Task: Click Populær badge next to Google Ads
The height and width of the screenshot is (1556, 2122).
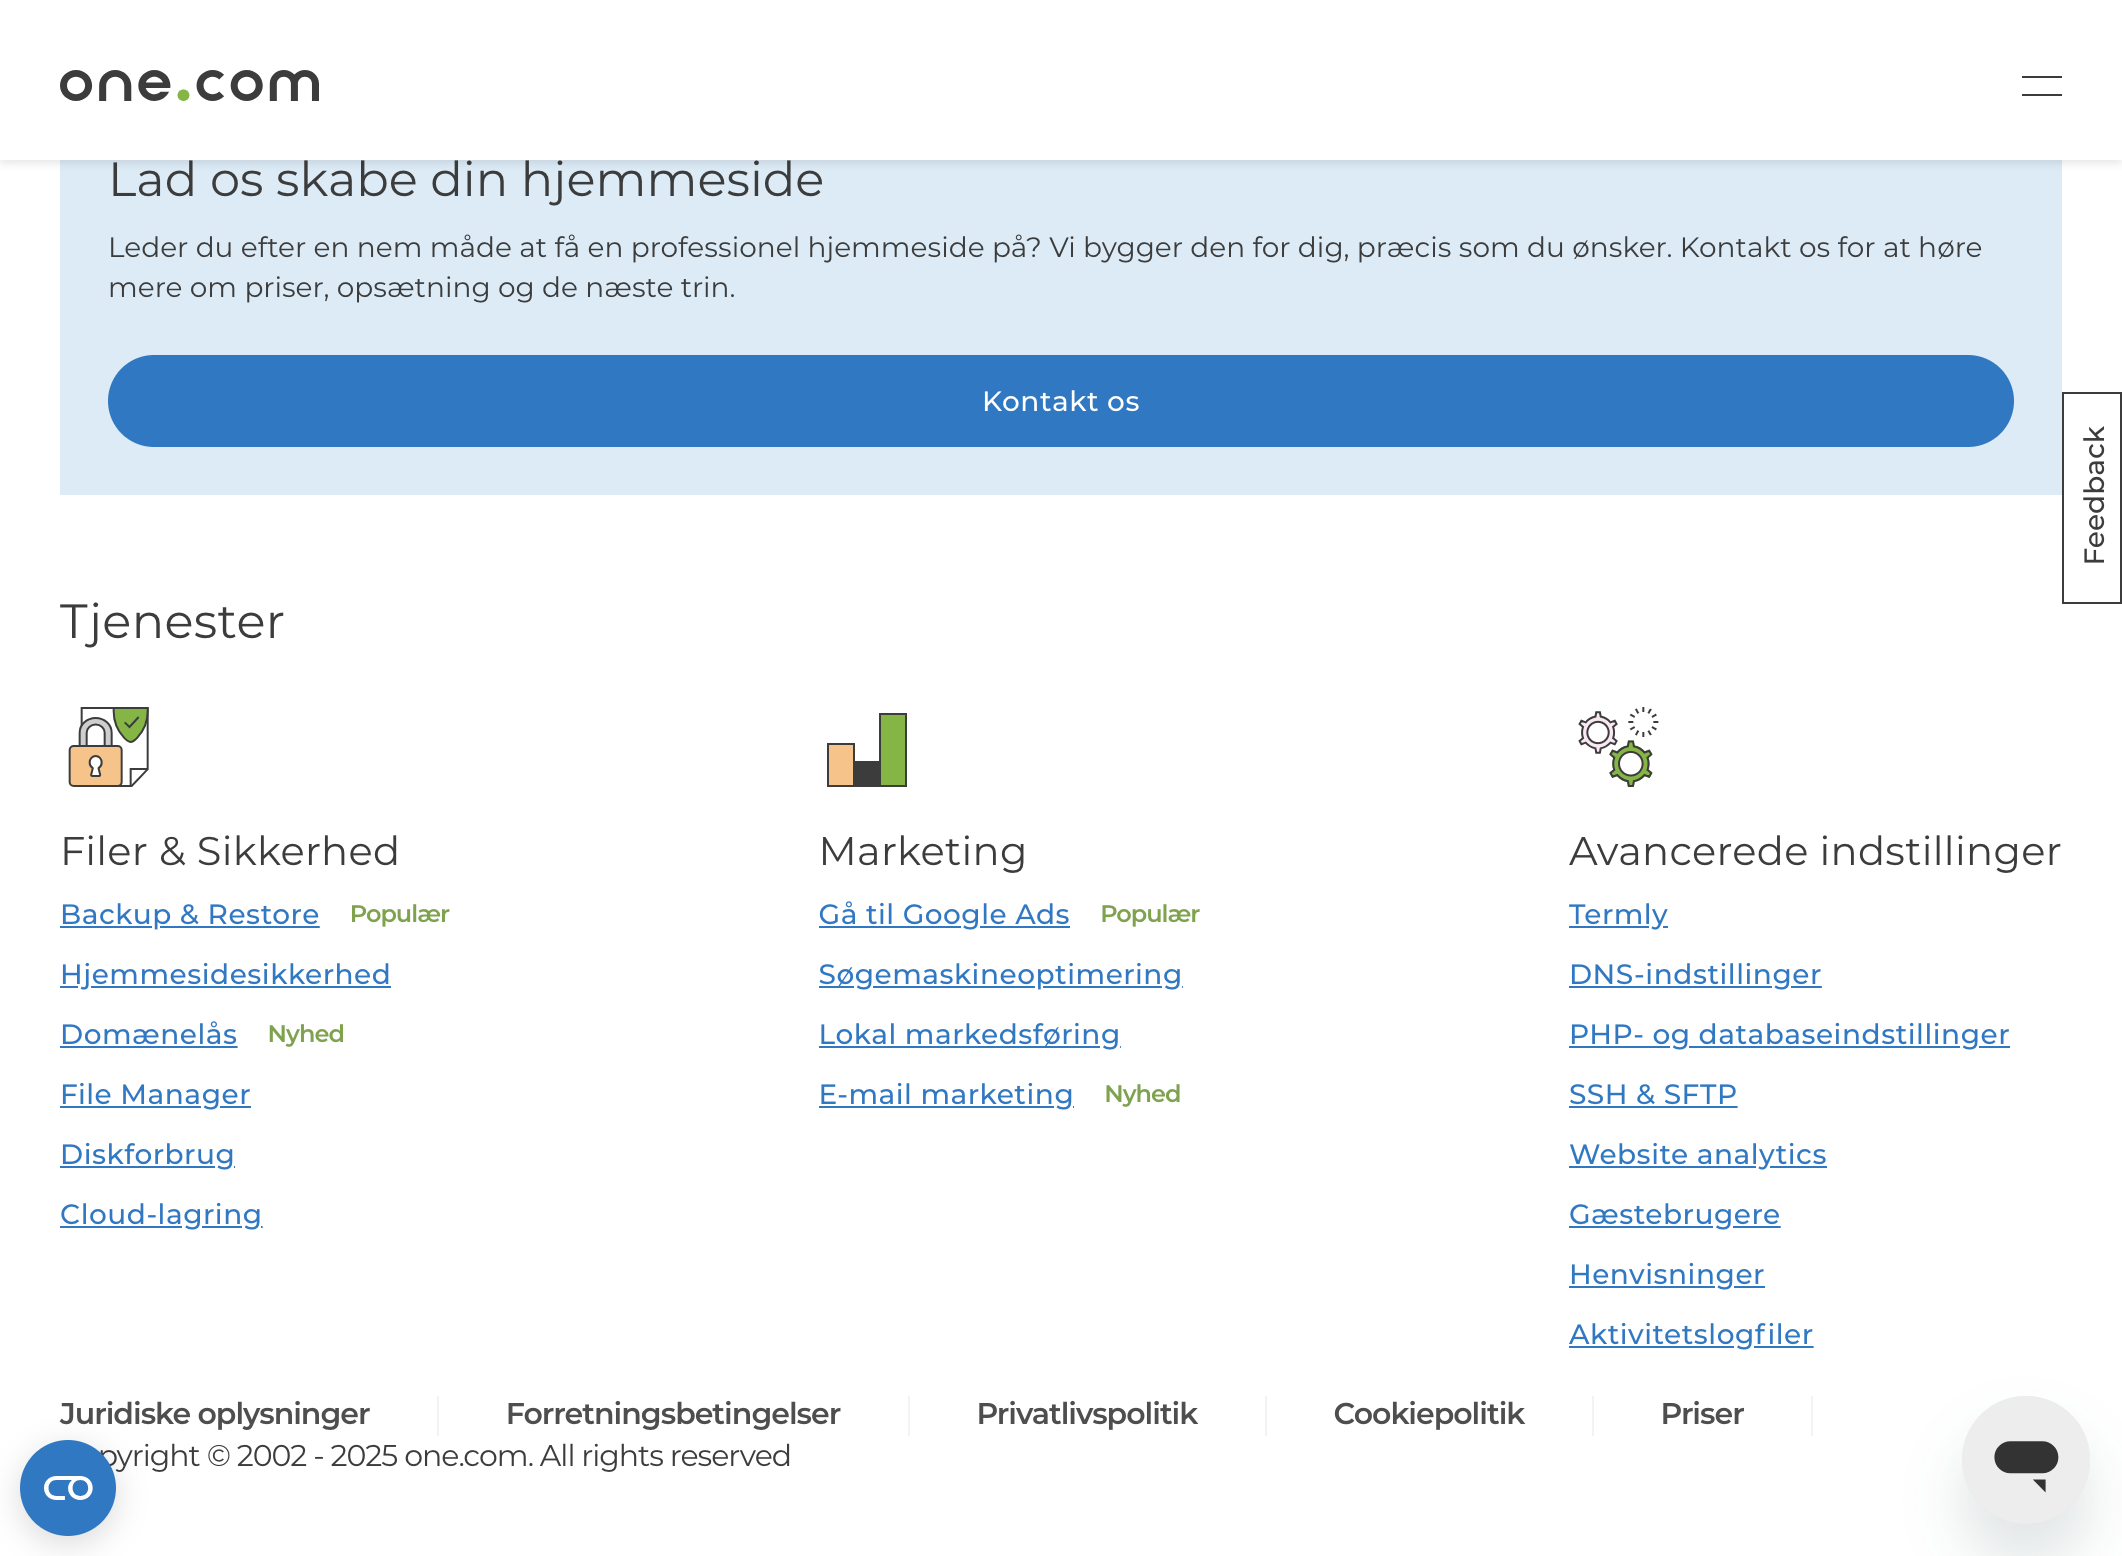Action: point(1150,914)
